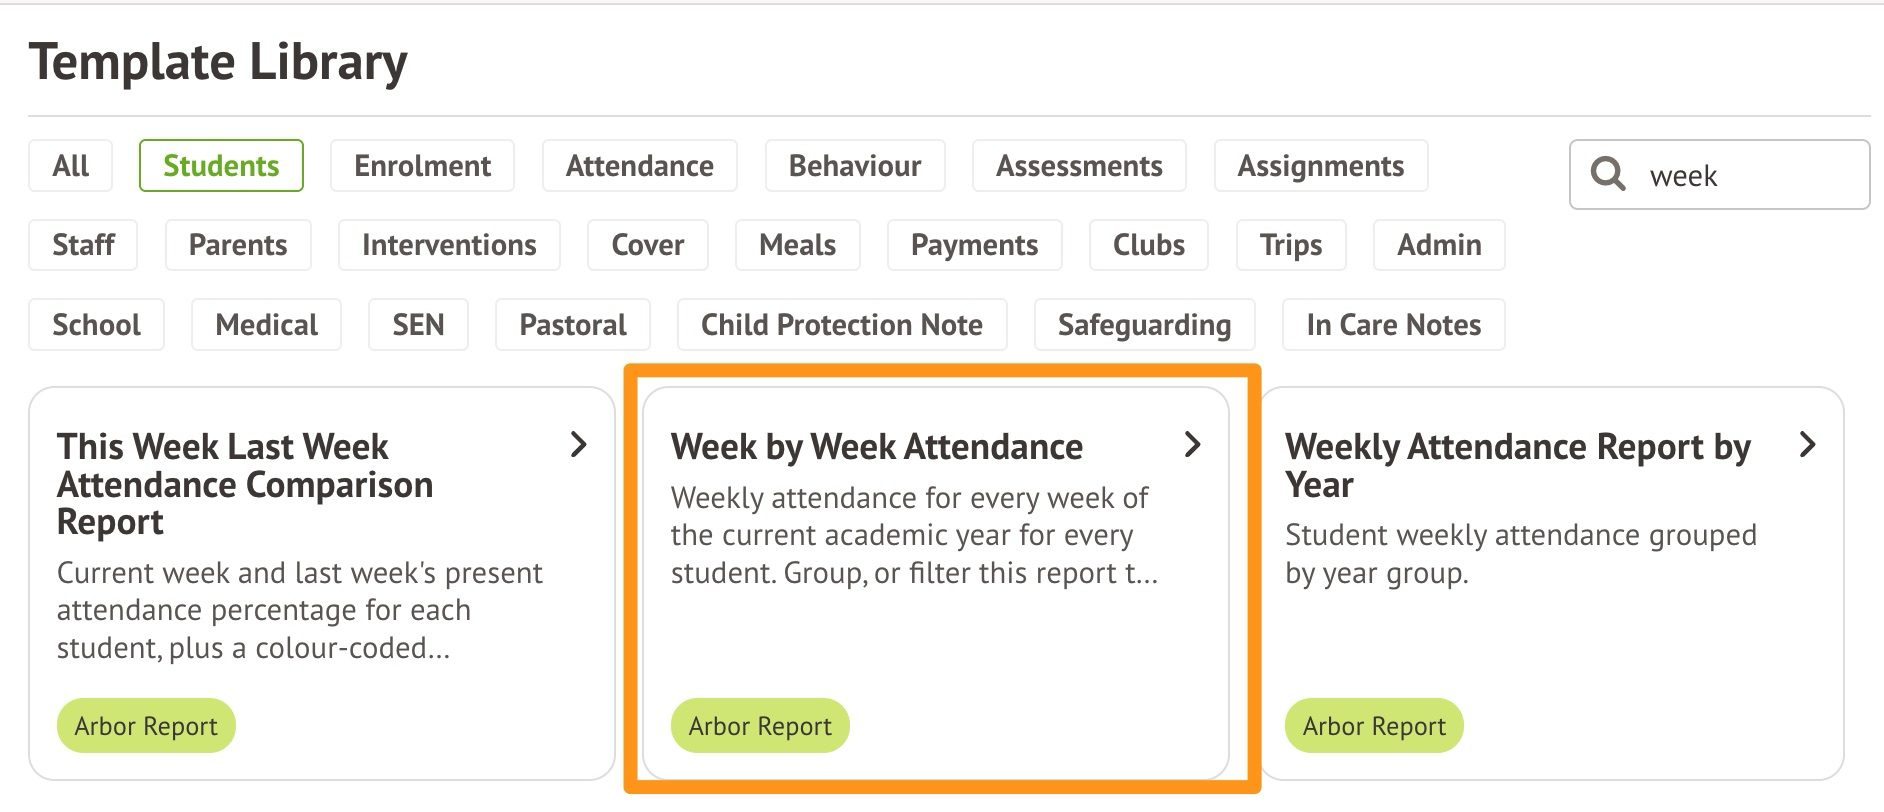Filter templates by Enrolment
Image resolution: width=1884 pixels, height=812 pixels.
pyautogui.click(x=422, y=166)
